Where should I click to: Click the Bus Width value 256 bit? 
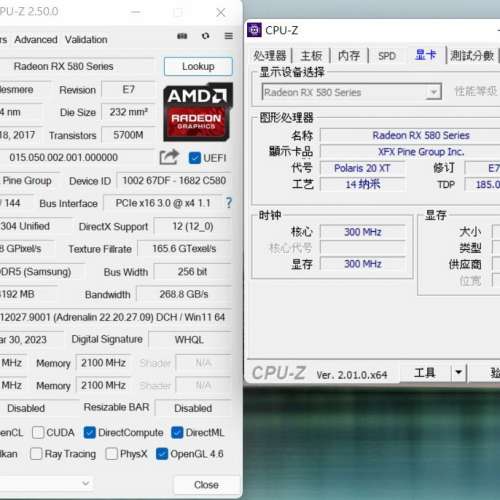click(x=193, y=272)
